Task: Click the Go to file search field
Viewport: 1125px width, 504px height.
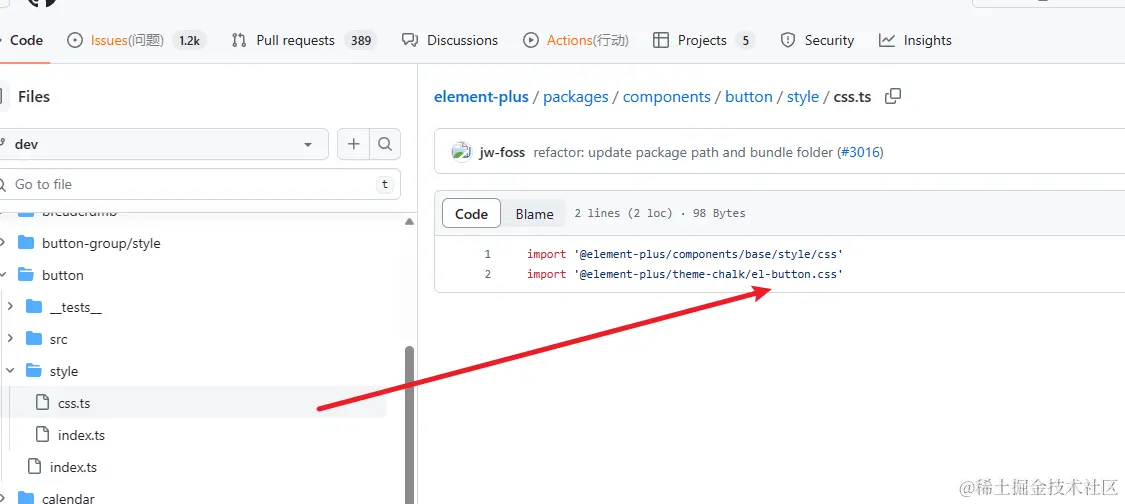Action: (x=190, y=184)
